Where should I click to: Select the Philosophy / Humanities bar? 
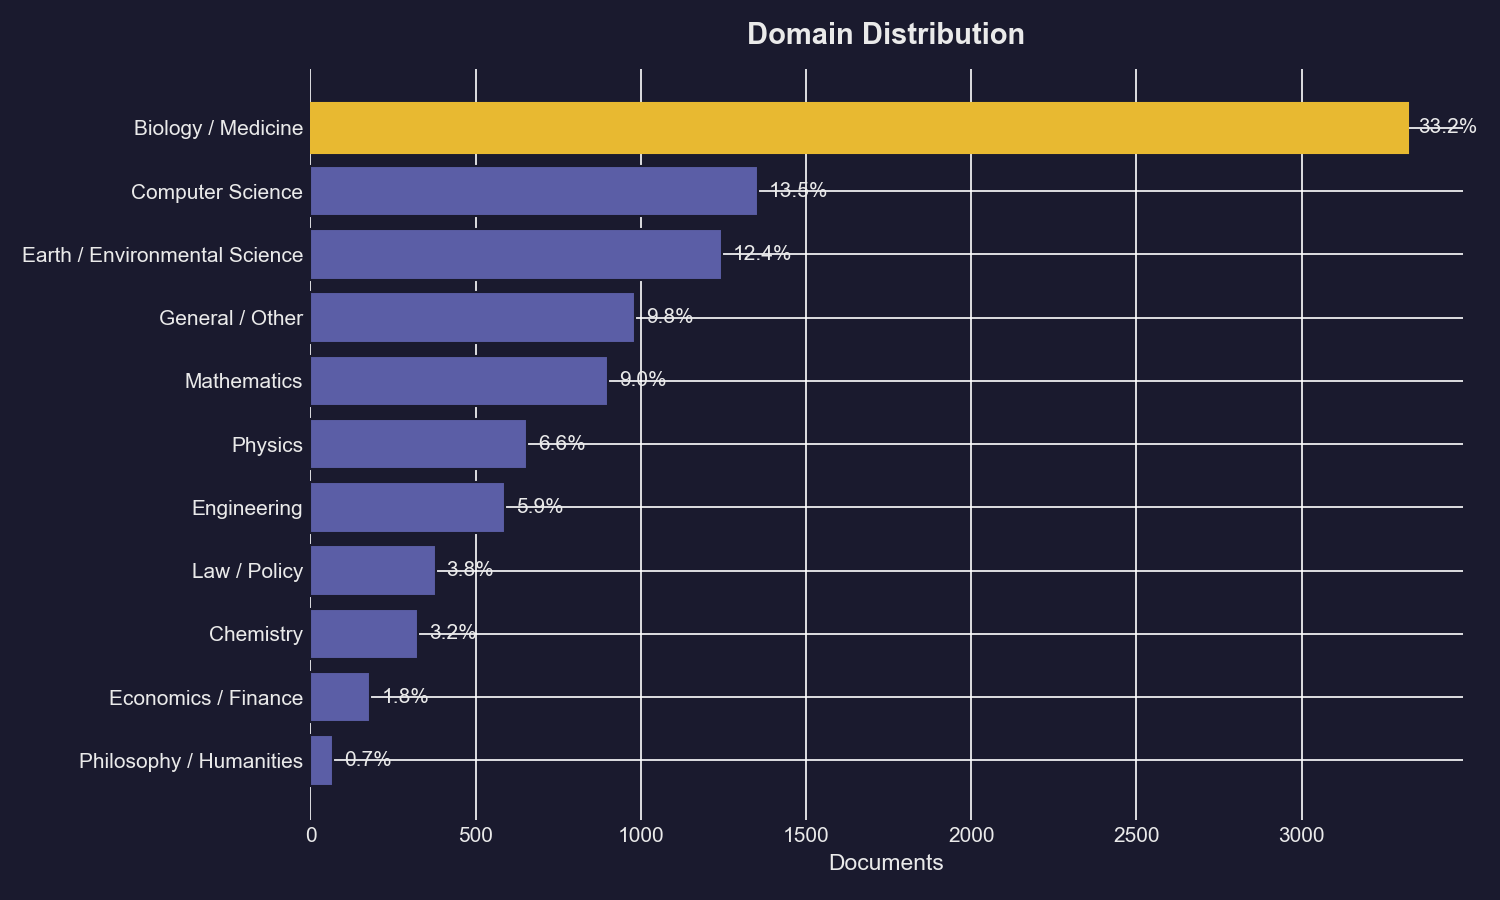click(x=321, y=760)
